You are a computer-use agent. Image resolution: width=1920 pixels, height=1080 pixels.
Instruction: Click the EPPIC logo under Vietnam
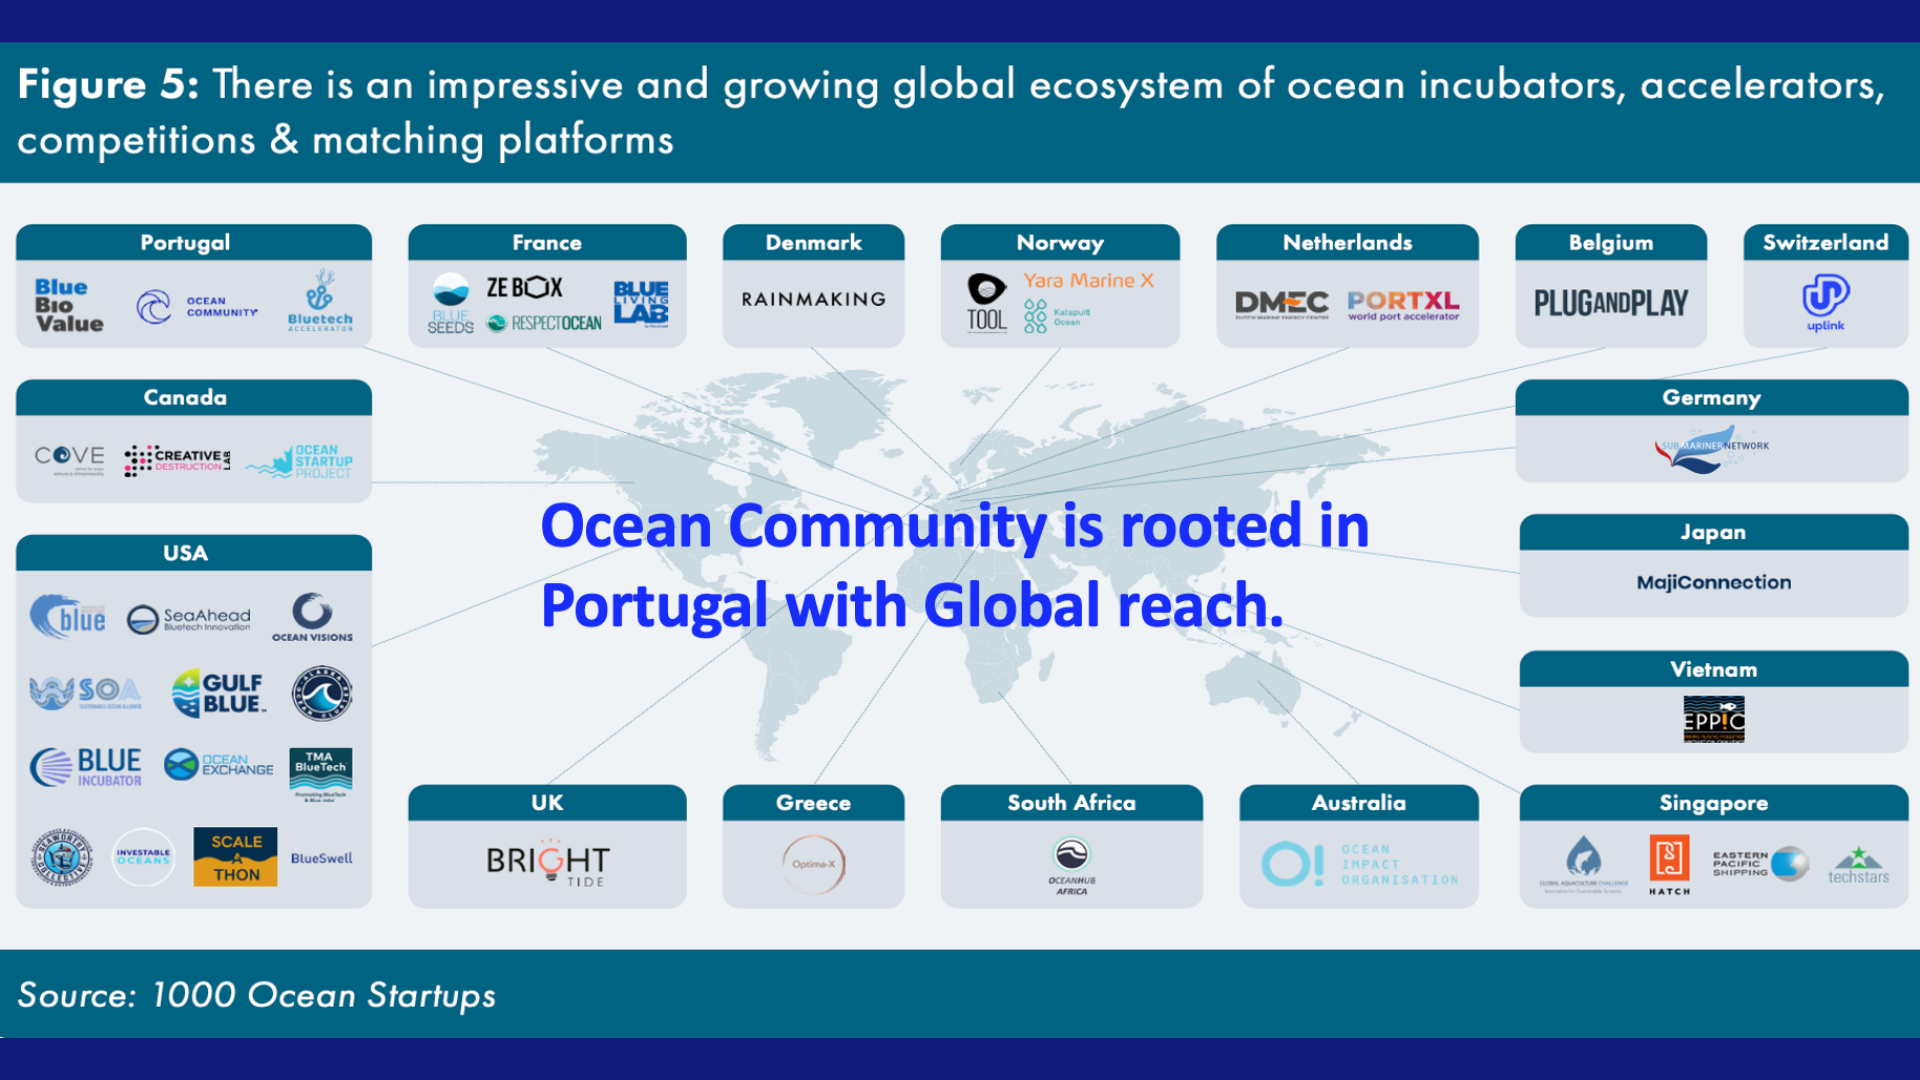pos(1713,719)
